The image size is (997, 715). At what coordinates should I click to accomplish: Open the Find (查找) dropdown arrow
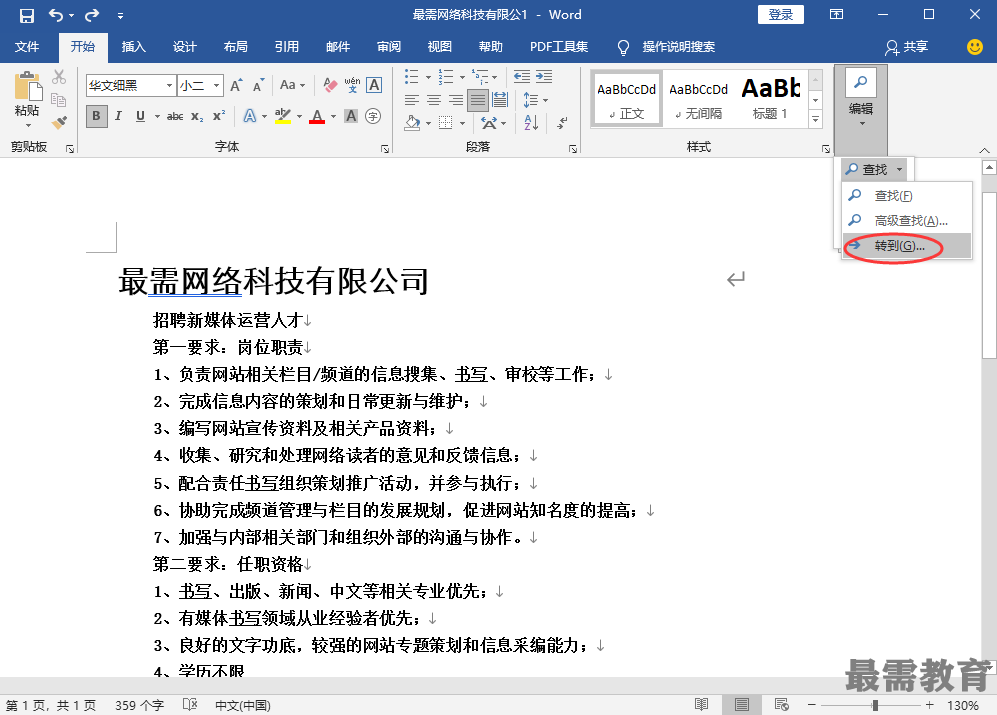899,169
